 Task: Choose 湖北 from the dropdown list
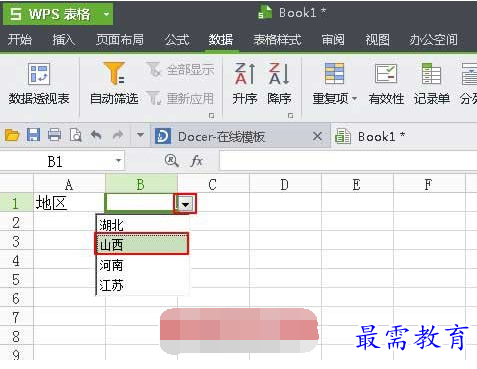point(143,225)
